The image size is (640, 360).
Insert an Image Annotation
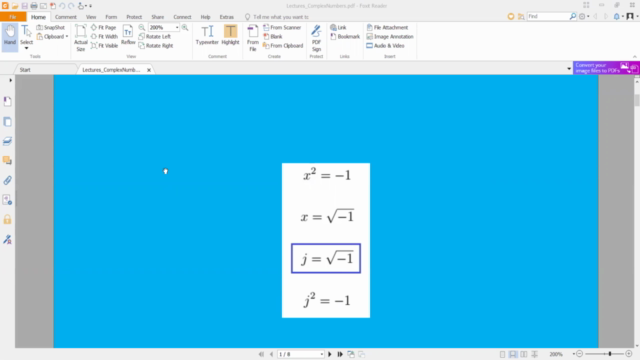click(390, 37)
